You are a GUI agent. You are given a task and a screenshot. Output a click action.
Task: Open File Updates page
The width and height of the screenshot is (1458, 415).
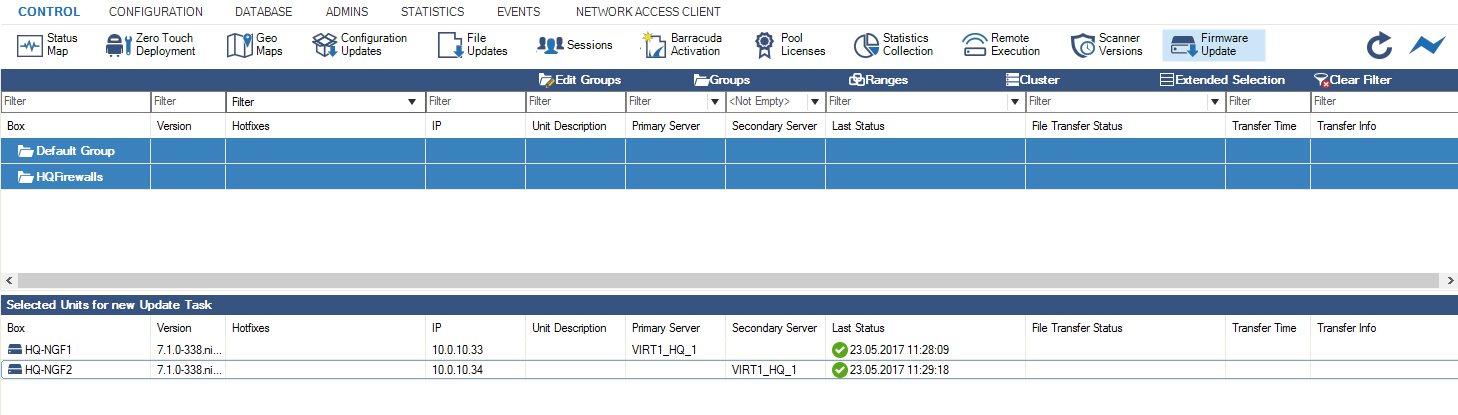pos(473,44)
